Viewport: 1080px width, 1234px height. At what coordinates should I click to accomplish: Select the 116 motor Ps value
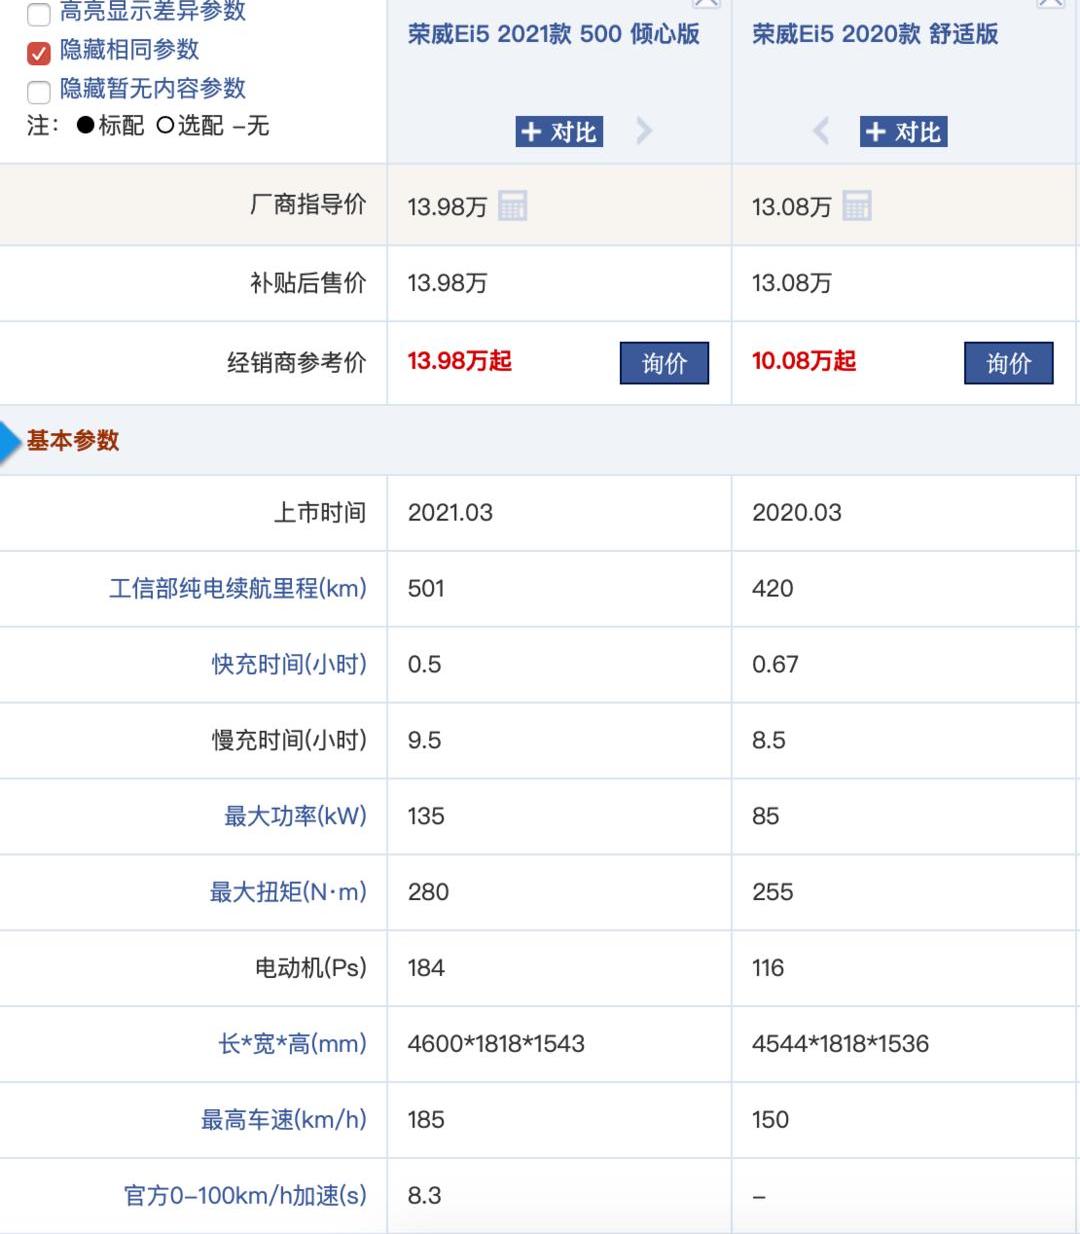pos(768,969)
